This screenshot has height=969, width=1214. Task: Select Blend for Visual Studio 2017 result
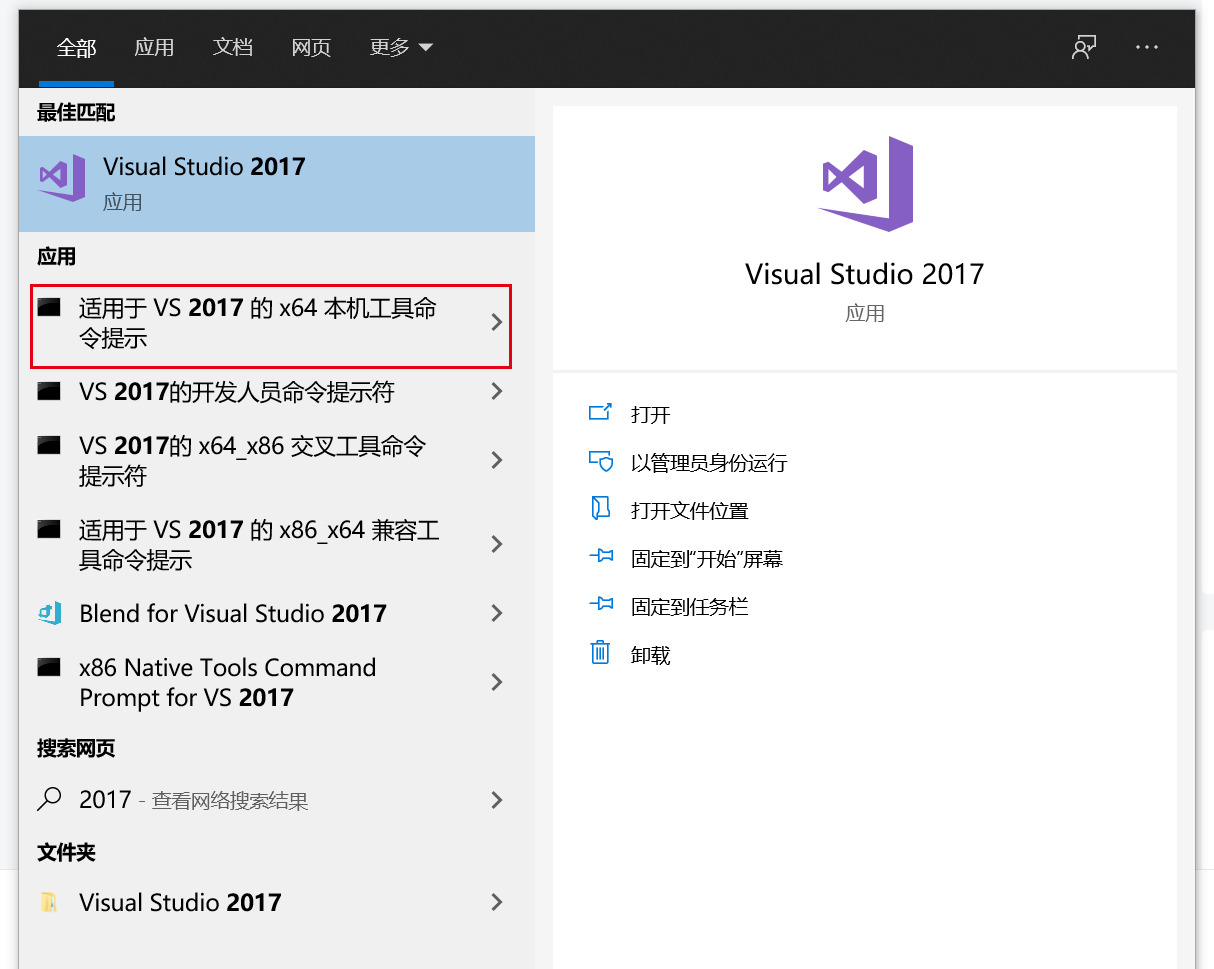point(233,613)
